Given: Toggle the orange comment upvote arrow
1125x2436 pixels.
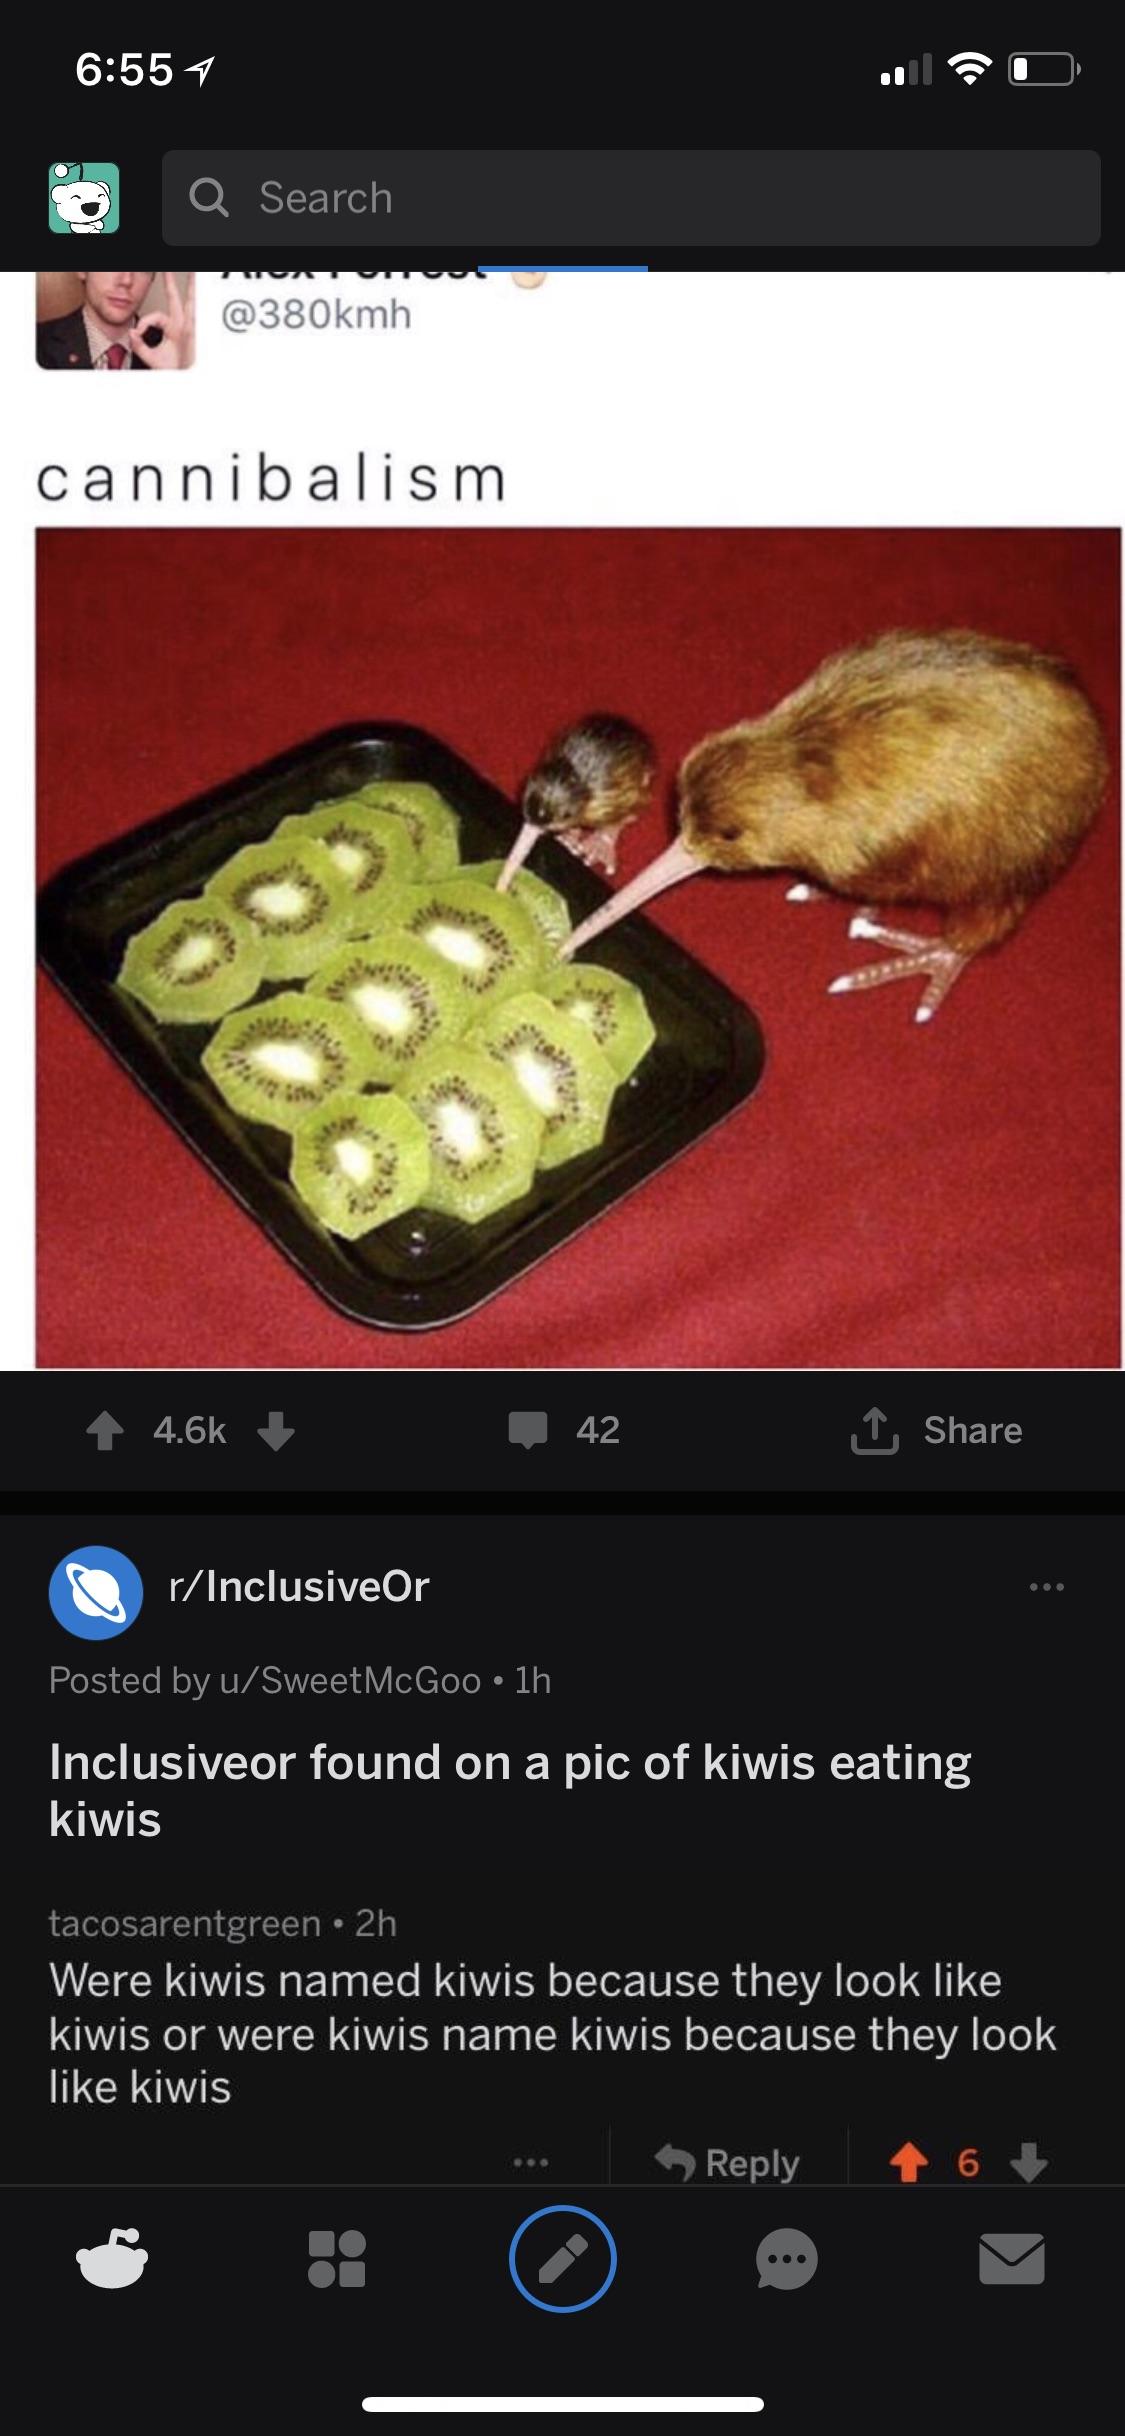Looking at the screenshot, I should [x=908, y=2163].
